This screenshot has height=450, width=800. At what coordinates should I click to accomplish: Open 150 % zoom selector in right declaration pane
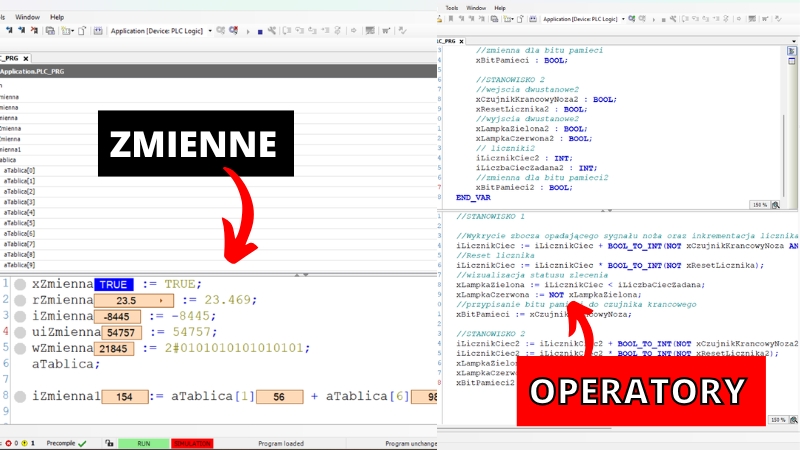[x=760, y=205]
